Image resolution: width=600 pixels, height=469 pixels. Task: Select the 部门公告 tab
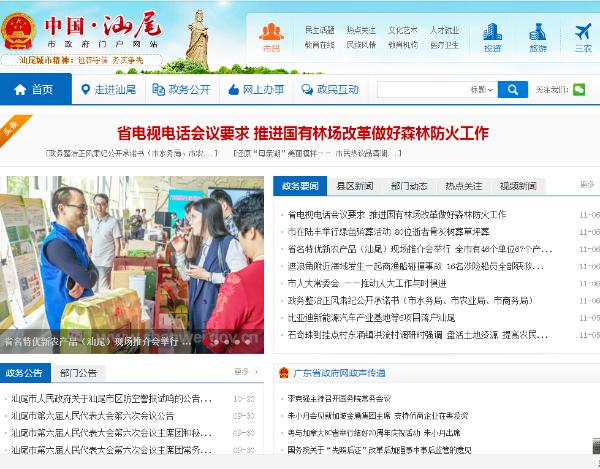coord(78,373)
